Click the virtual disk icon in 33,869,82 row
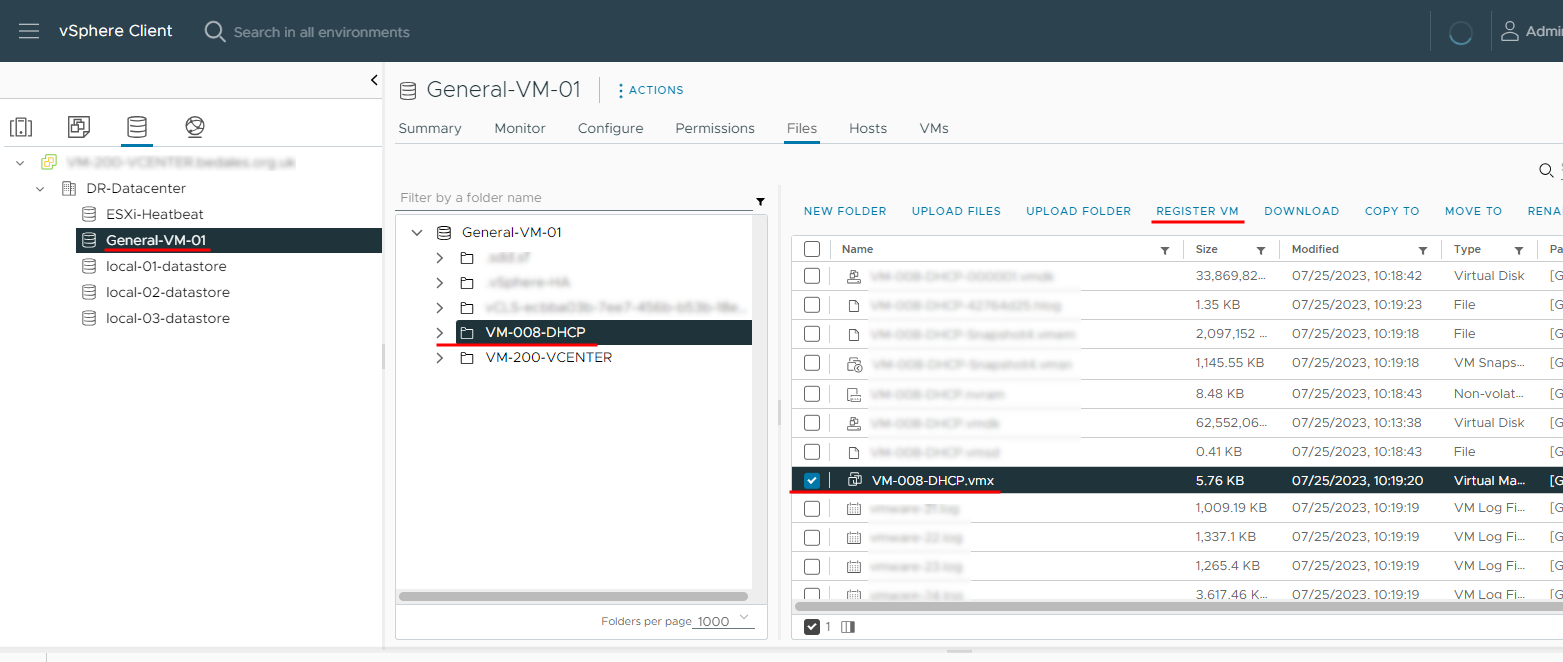 (x=854, y=276)
